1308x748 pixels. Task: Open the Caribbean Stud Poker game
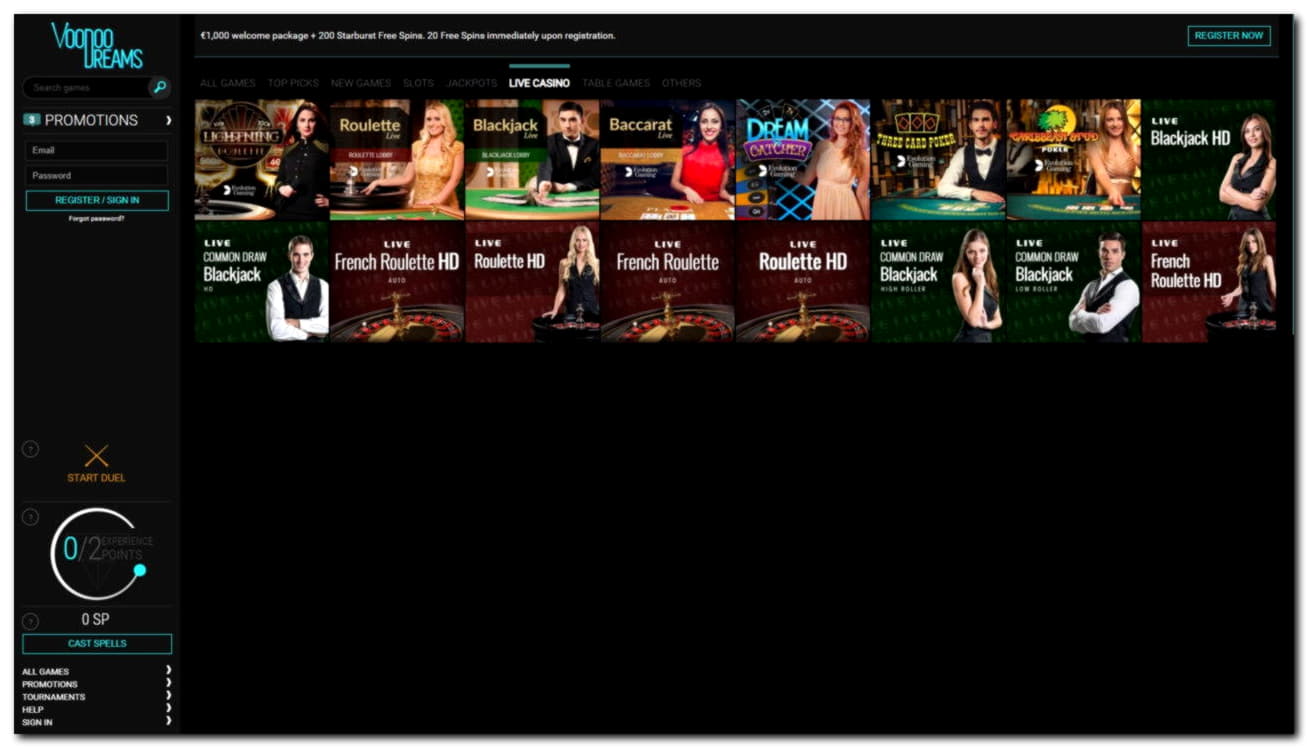1073,159
